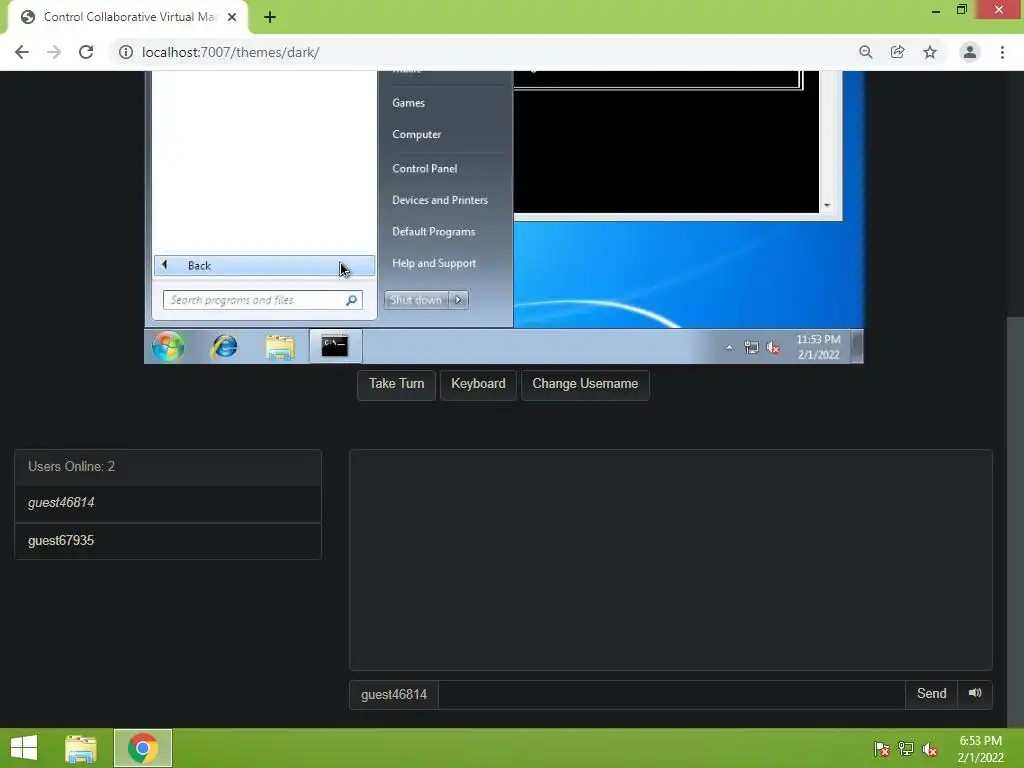
Task: Open the on-screen Keyboard button
Action: click(x=478, y=384)
